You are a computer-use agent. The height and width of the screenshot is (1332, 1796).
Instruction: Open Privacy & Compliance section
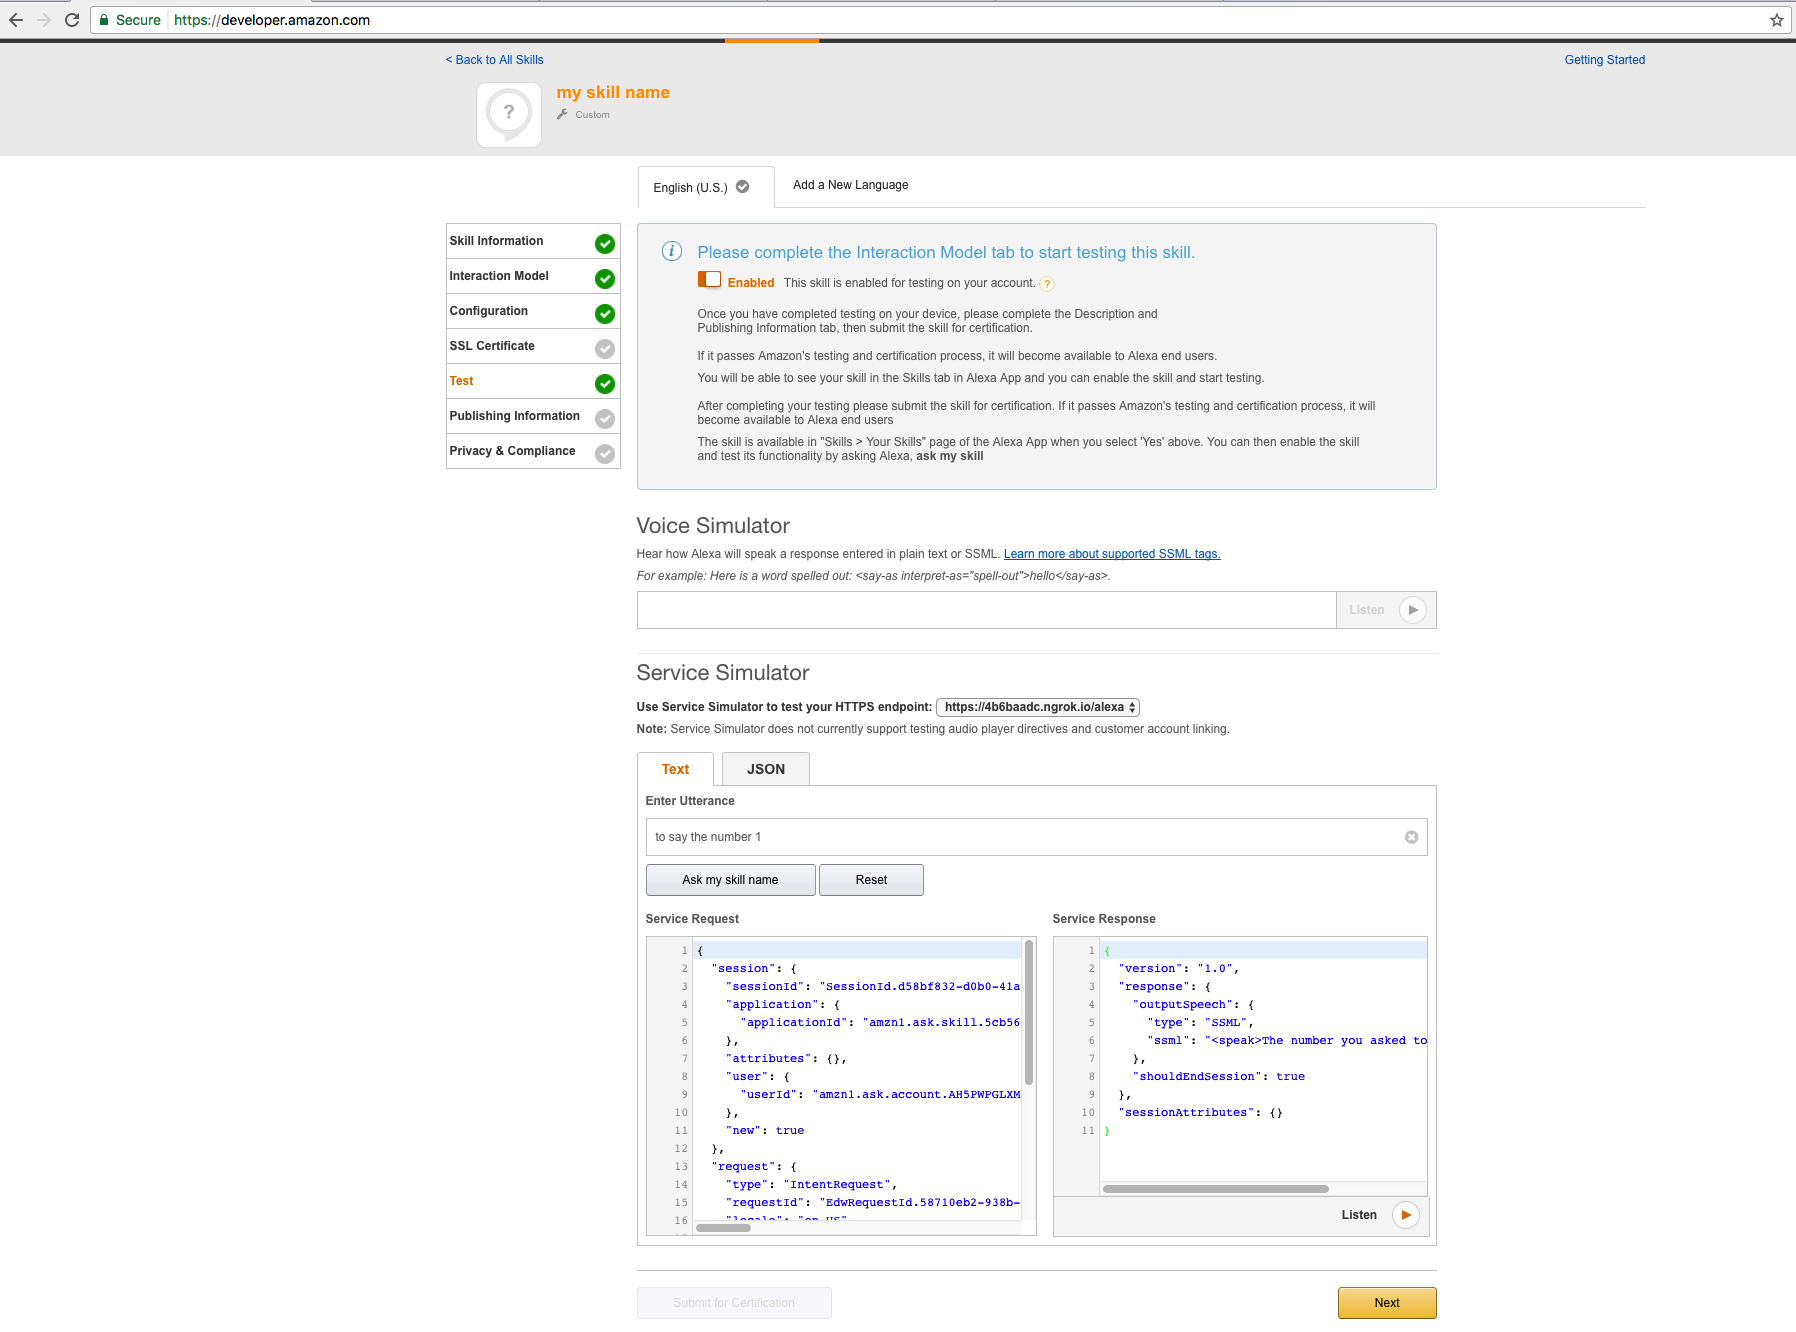point(533,451)
